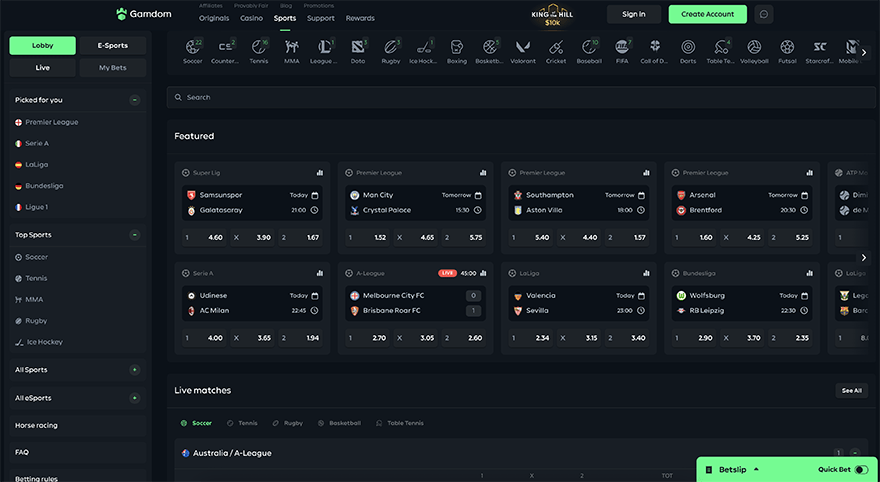Switch to the Live tab
This screenshot has height=482, width=880.
coord(43,67)
